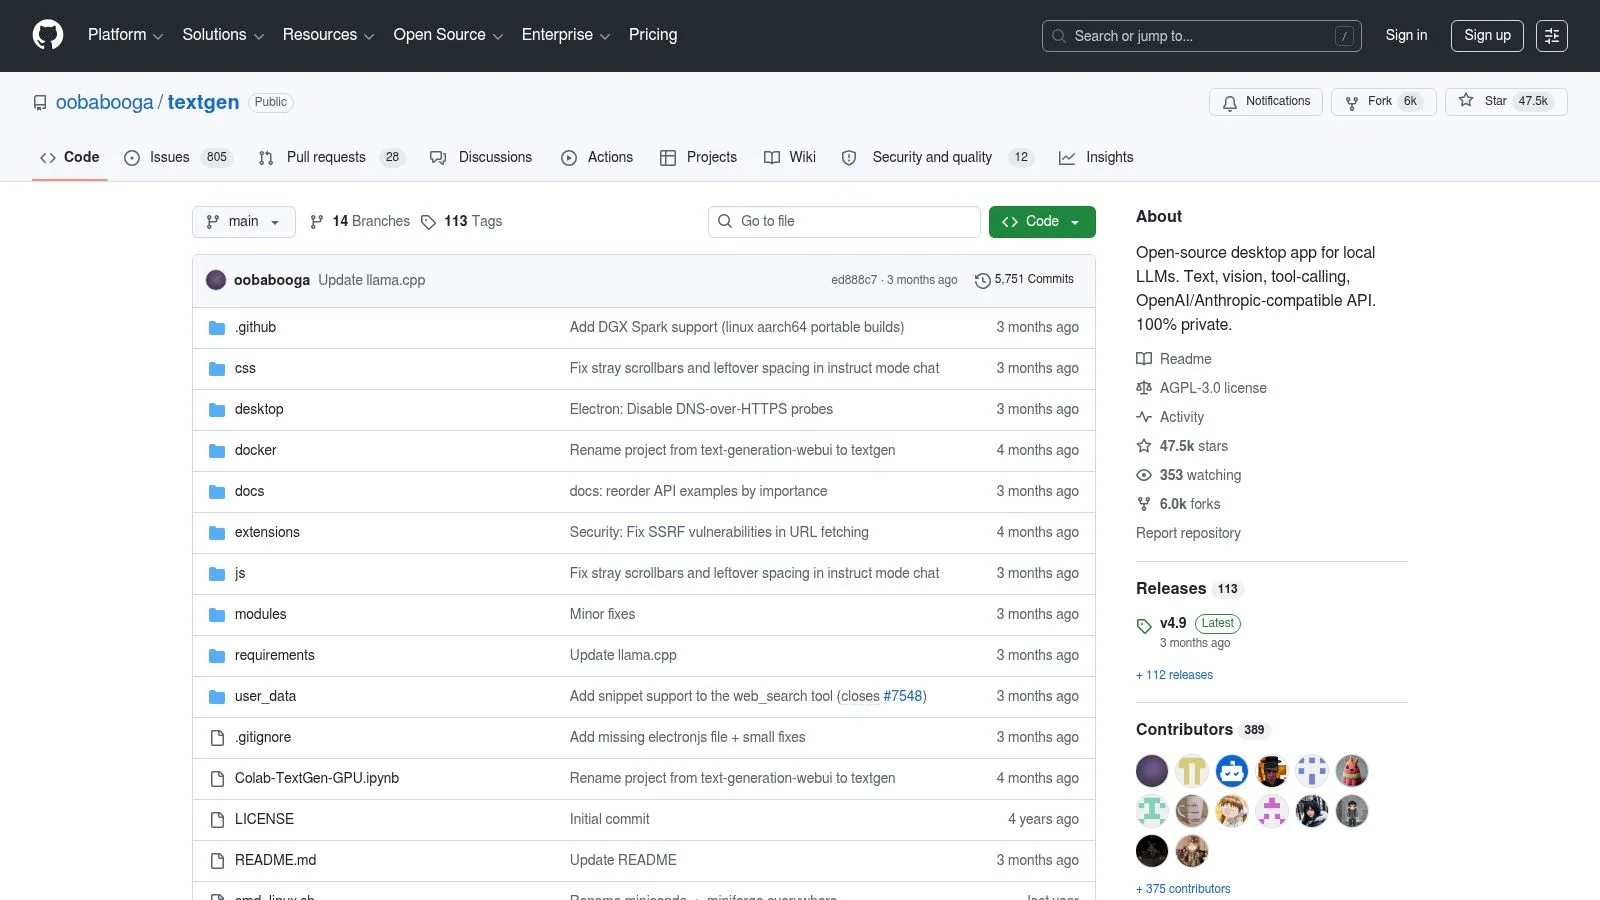Click the tags icon beside 113 Tags
1600x900 pixels.
pyautogui.click(x=428, y=222)
